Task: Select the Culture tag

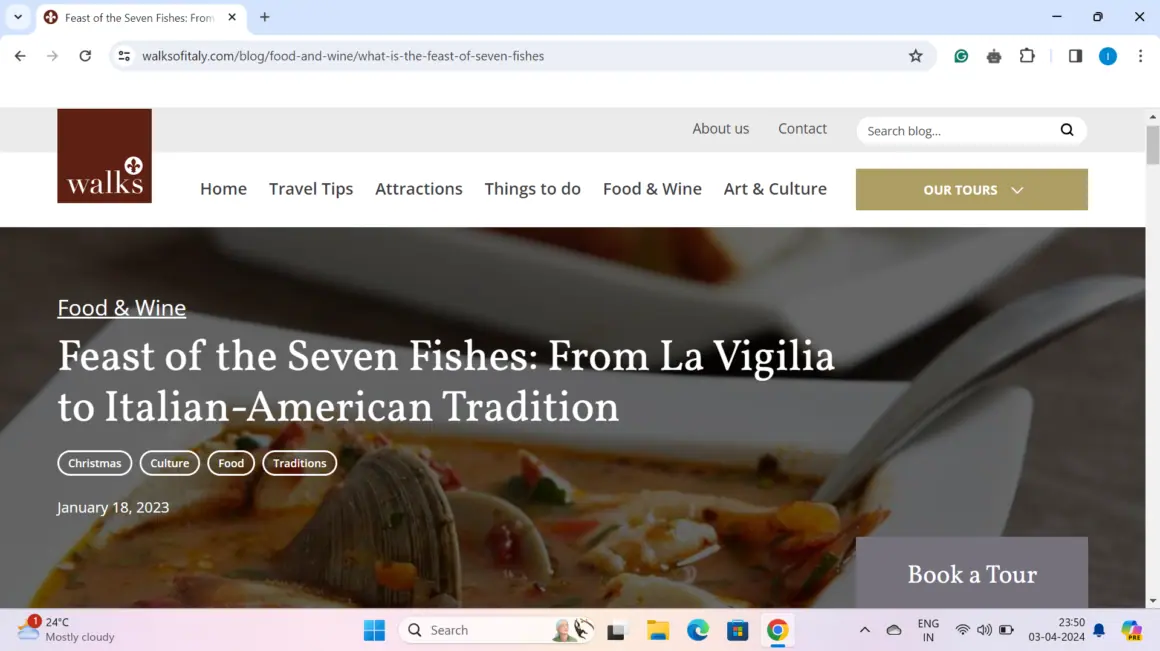Action: click(169, 463)
